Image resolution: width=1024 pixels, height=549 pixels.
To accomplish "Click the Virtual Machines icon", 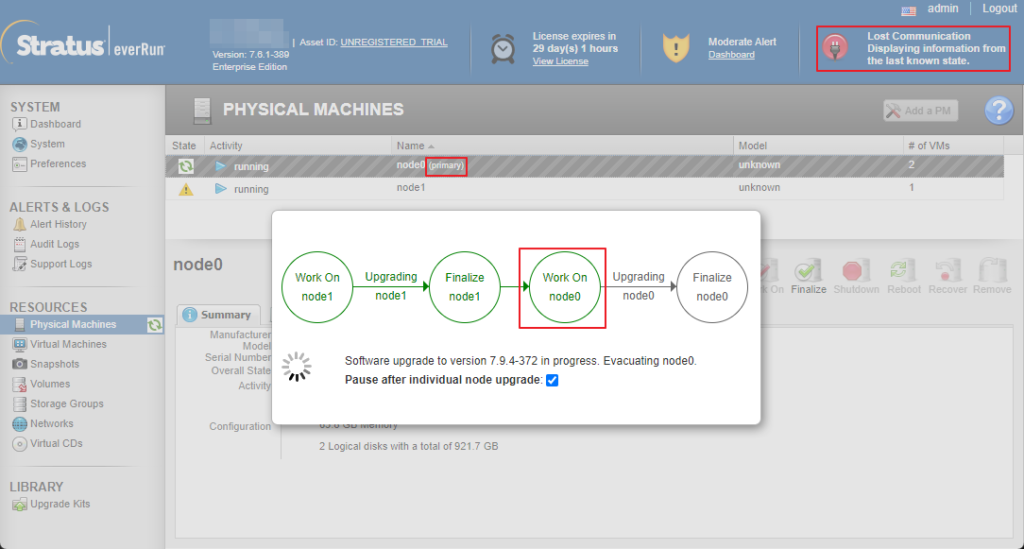I will point(20,344).
